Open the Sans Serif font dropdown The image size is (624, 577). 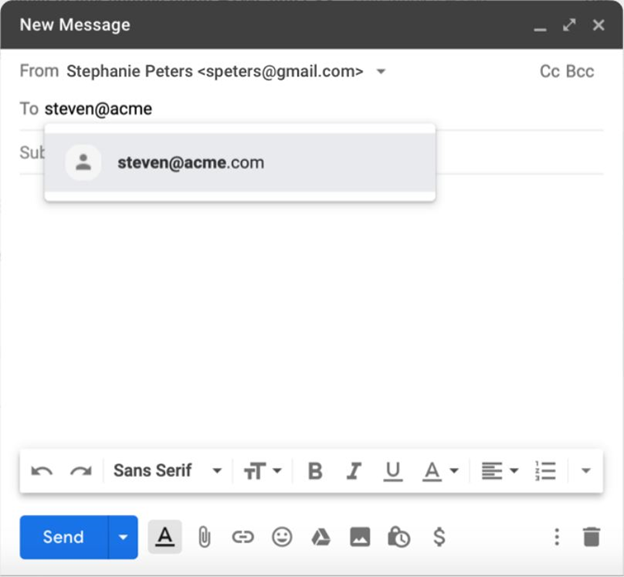(167, 471)
